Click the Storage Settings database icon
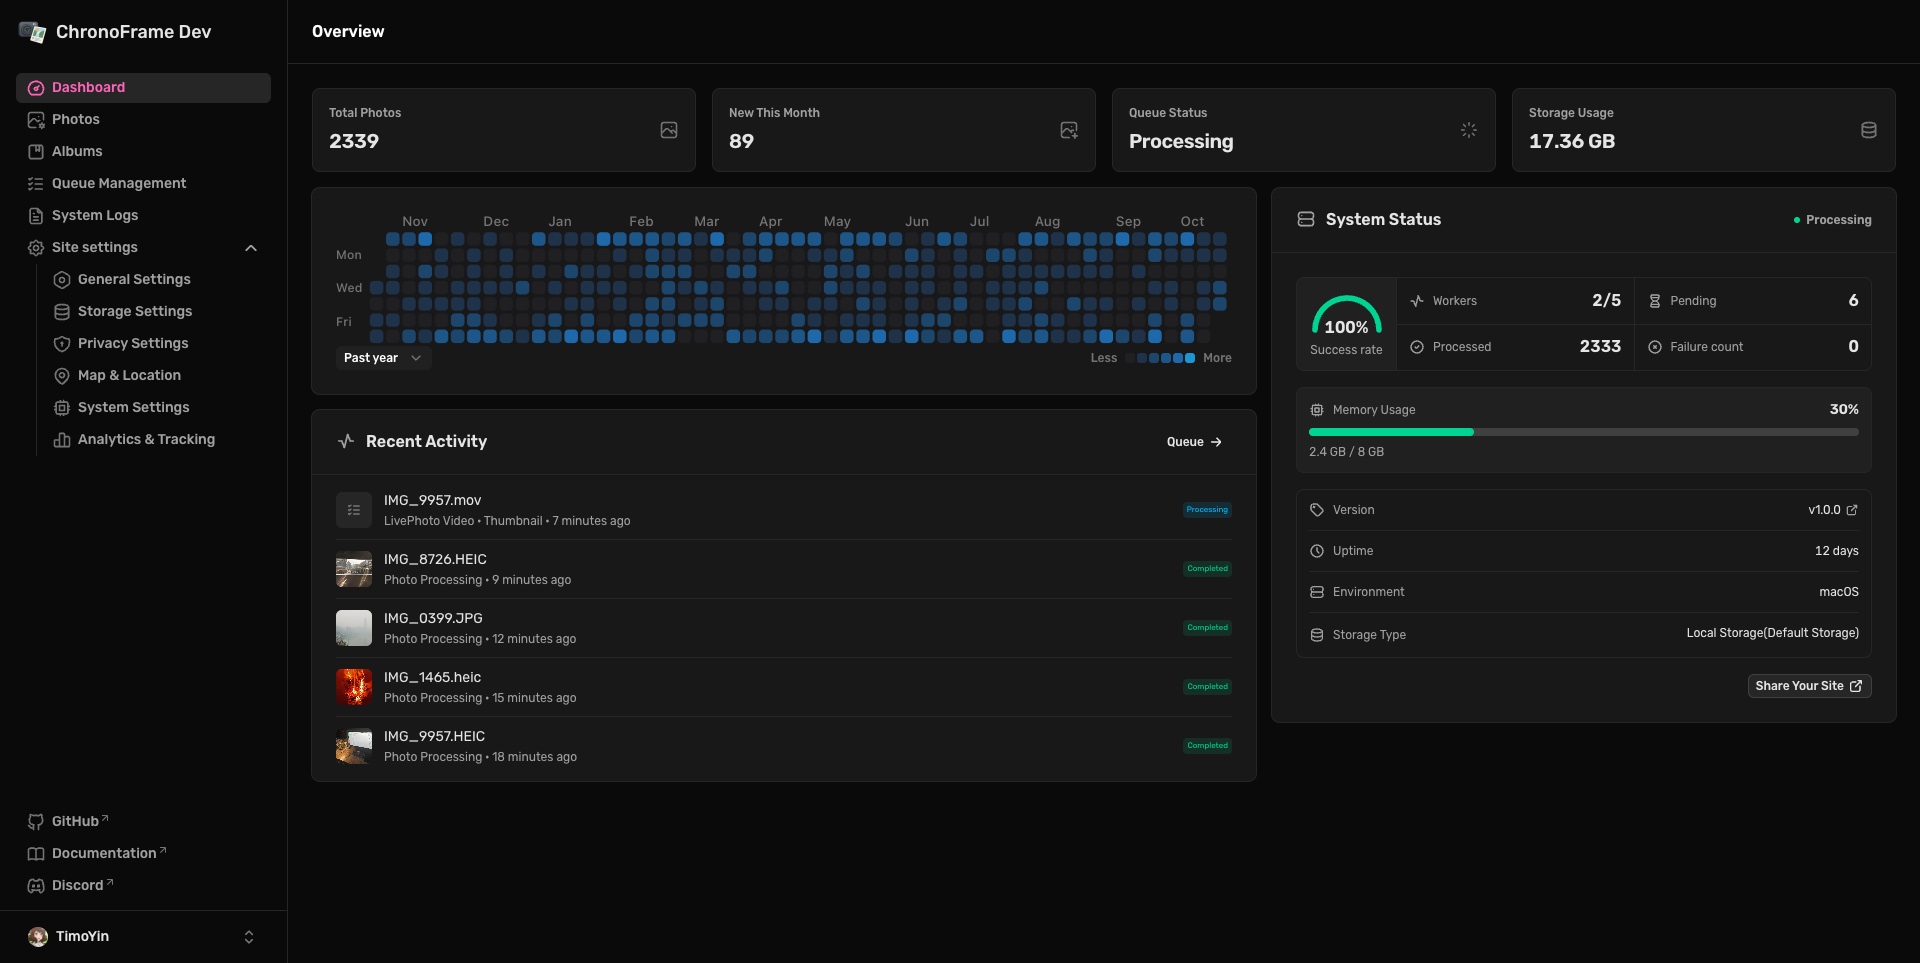Image resolution: width=1920 pixels, height=963 pixels. [x=62, y=312]
